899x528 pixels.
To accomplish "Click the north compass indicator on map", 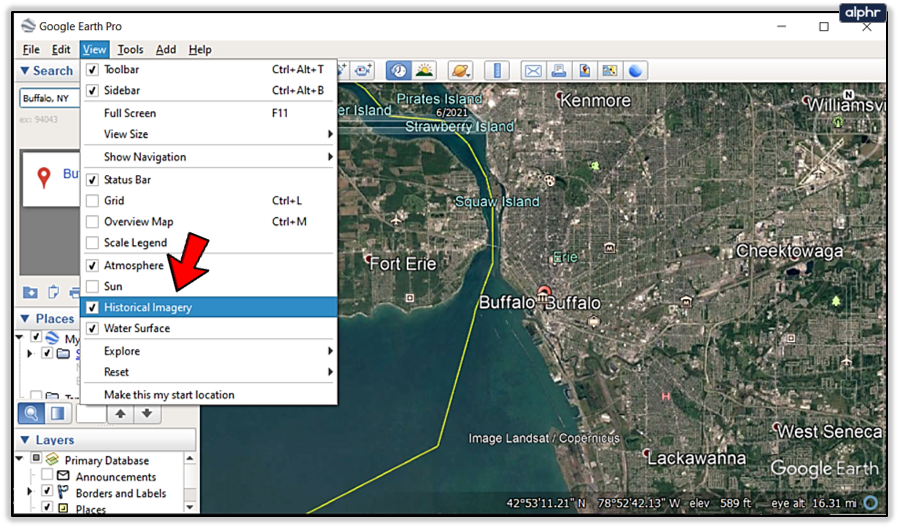I will 848,95.
